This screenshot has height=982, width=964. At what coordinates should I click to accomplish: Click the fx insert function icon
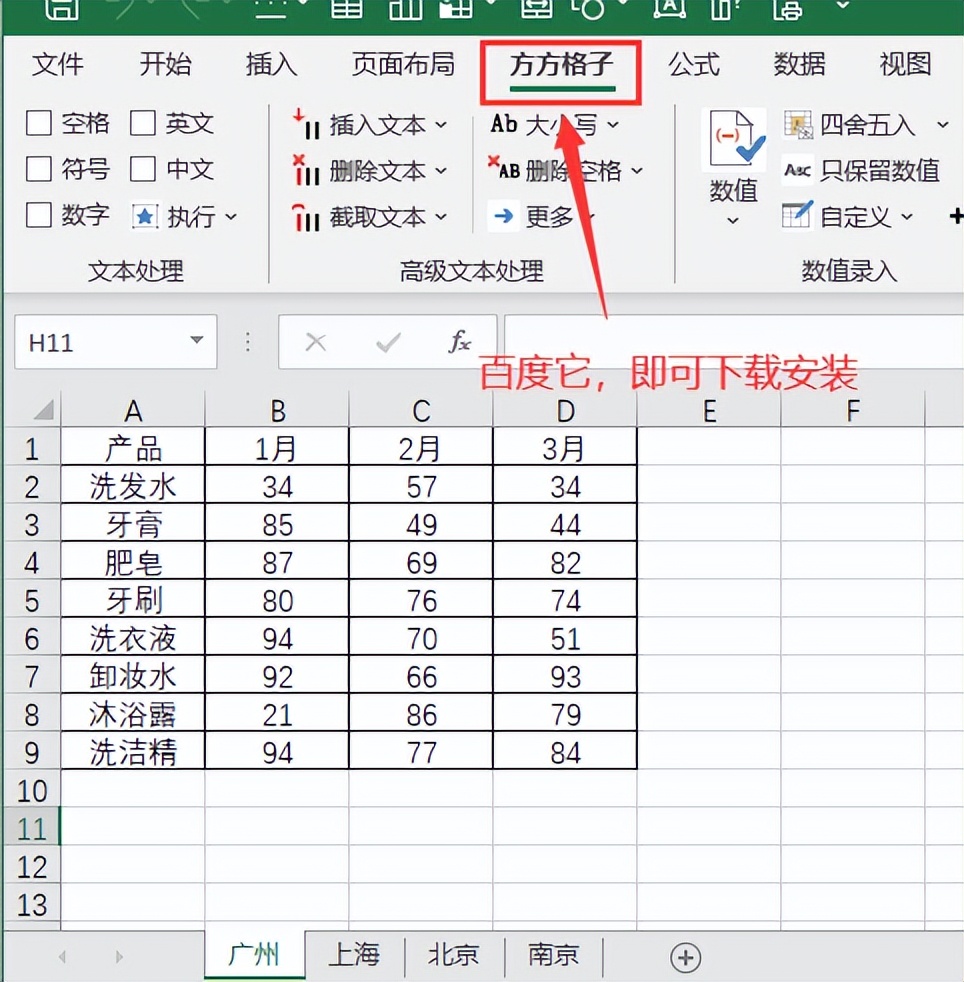pyautogui.click(x=459, y=343)
